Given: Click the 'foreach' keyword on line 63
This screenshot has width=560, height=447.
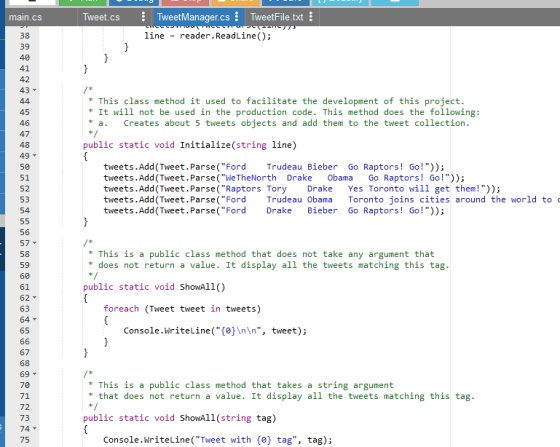Looking at the screenshot, I should [121, 309].
